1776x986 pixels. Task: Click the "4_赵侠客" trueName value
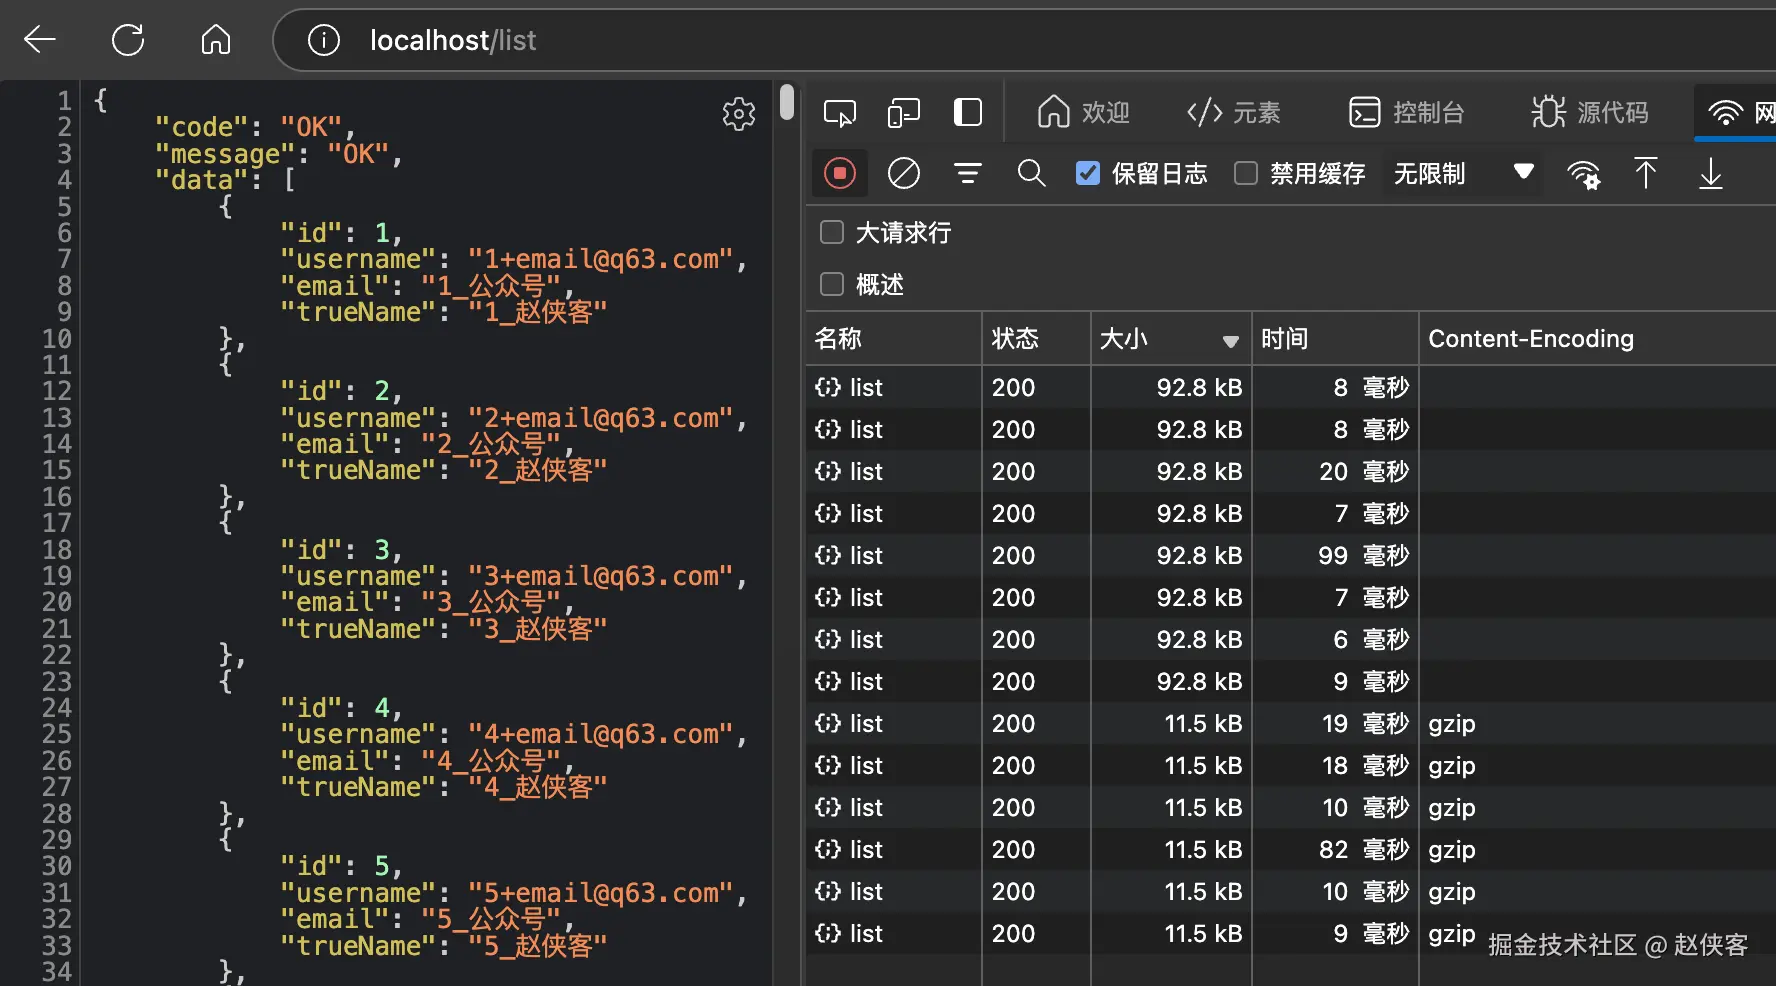(538, 787)
